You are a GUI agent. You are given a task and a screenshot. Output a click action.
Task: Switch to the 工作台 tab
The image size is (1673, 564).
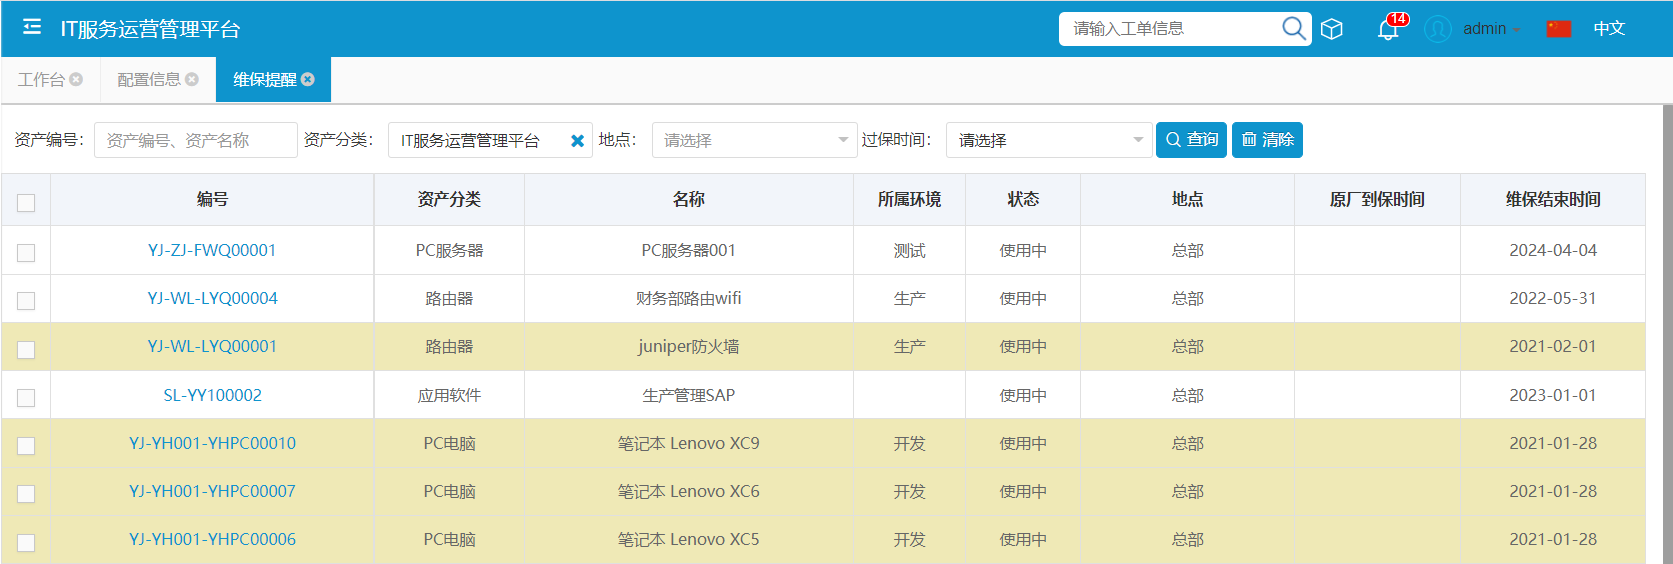(x=41, y=79)
